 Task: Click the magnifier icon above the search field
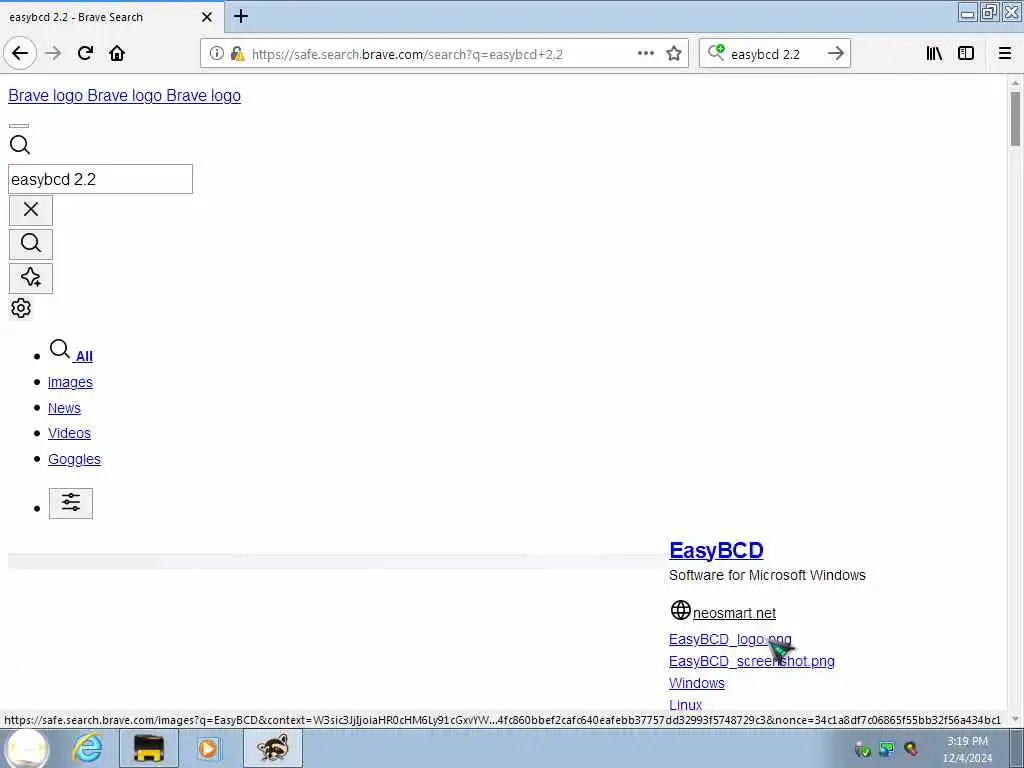[x=20, y=144]
